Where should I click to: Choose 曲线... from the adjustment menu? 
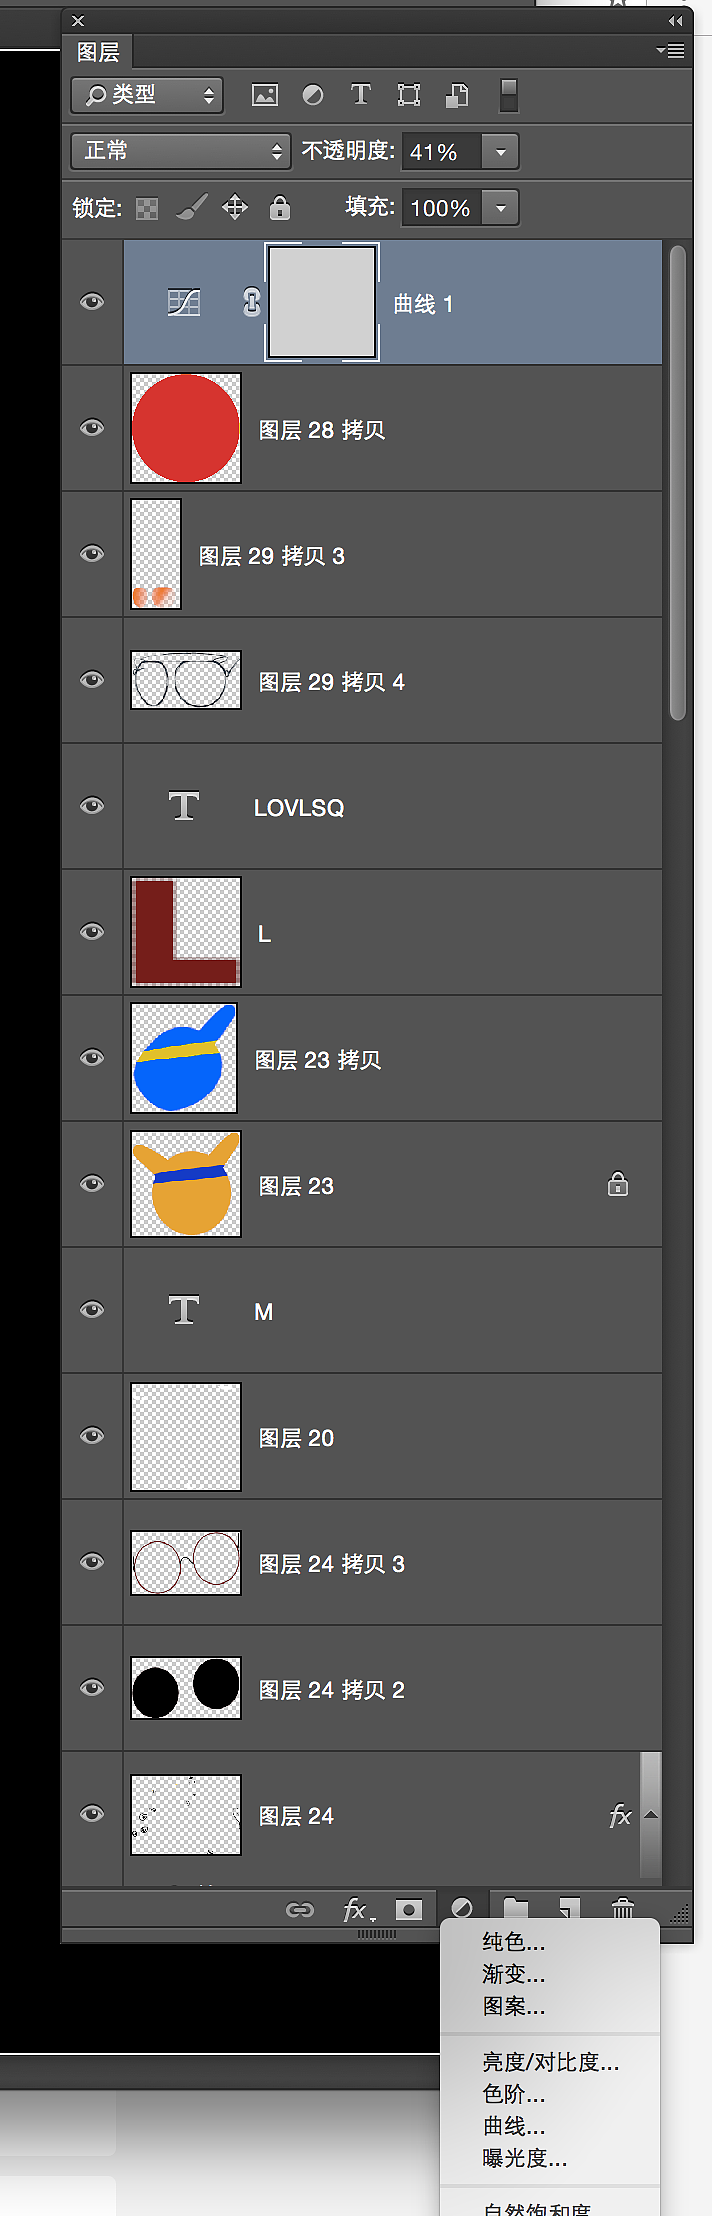[x=514, y=2126]
